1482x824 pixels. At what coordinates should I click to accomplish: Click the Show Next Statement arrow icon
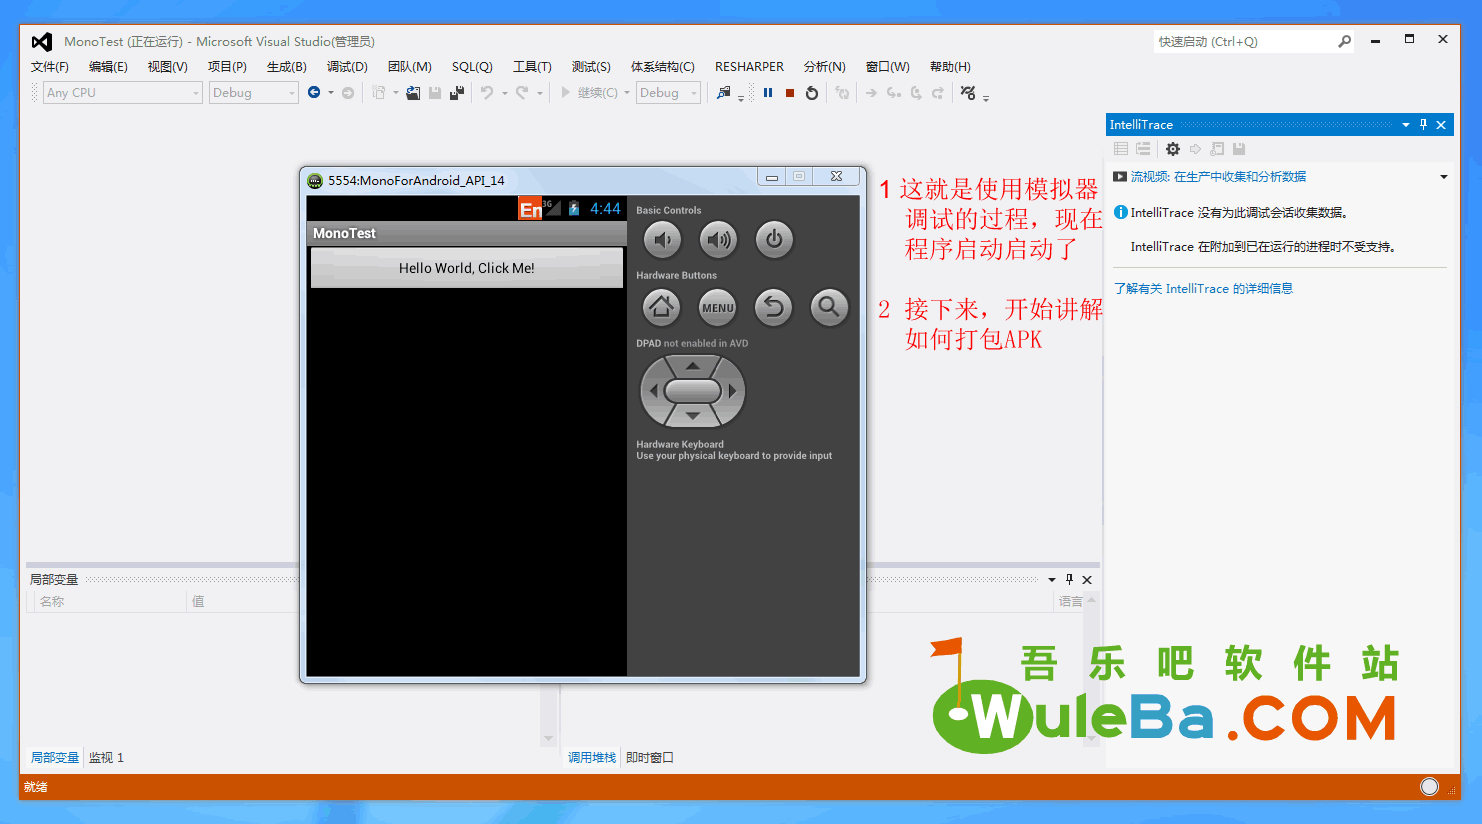872,93
